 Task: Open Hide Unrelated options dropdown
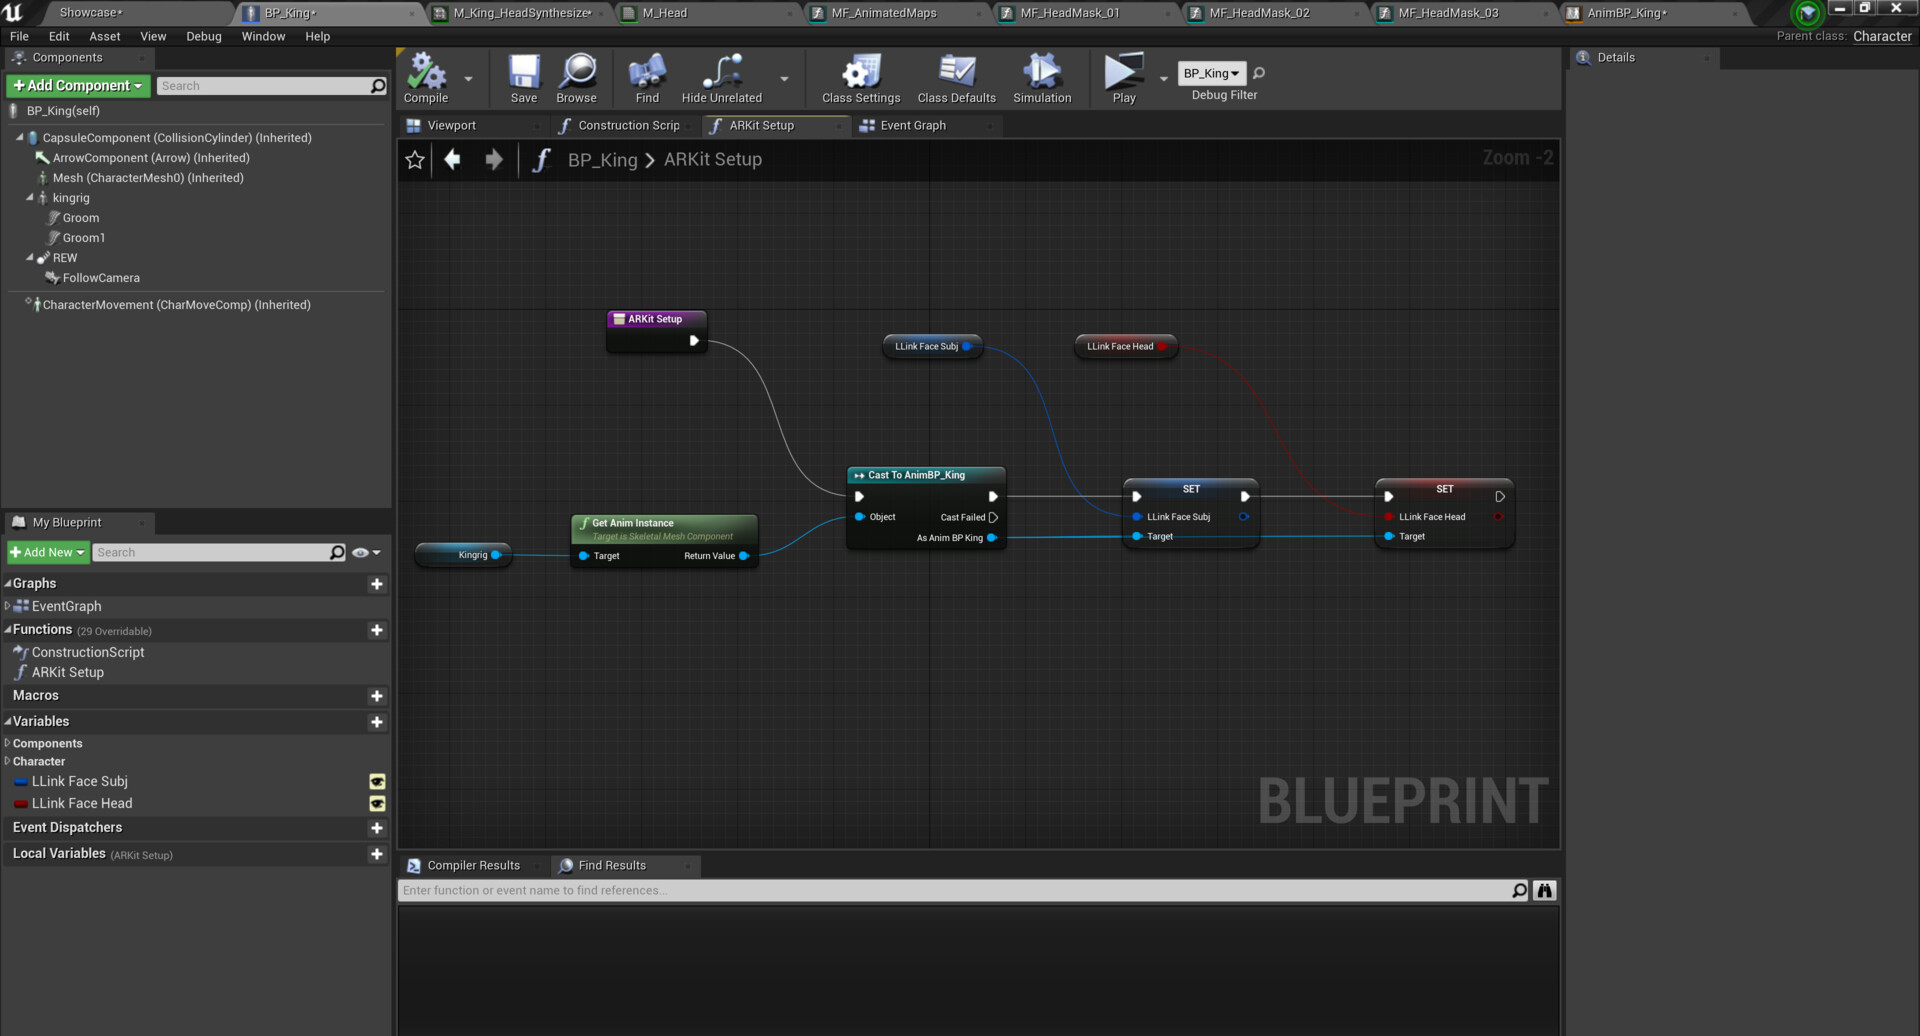click(784, 78)
